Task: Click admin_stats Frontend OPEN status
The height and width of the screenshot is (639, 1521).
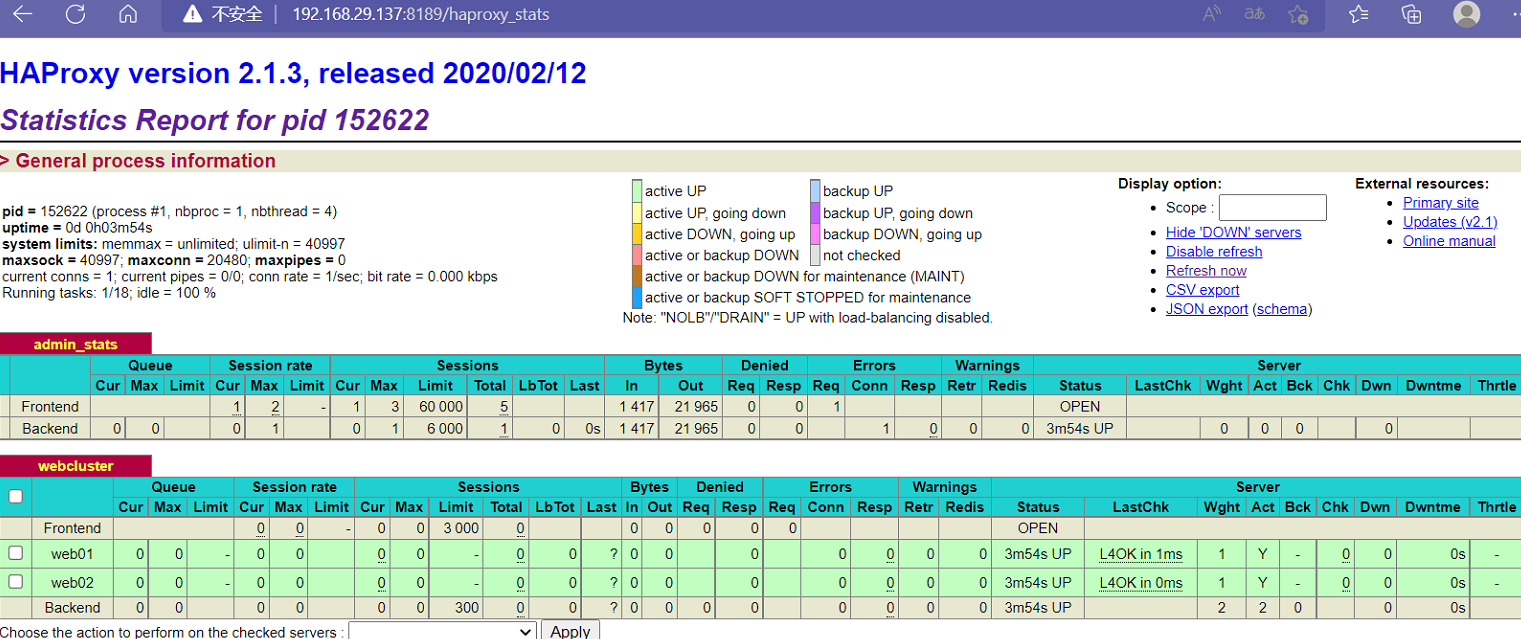Action: (x=1080, y=407)
